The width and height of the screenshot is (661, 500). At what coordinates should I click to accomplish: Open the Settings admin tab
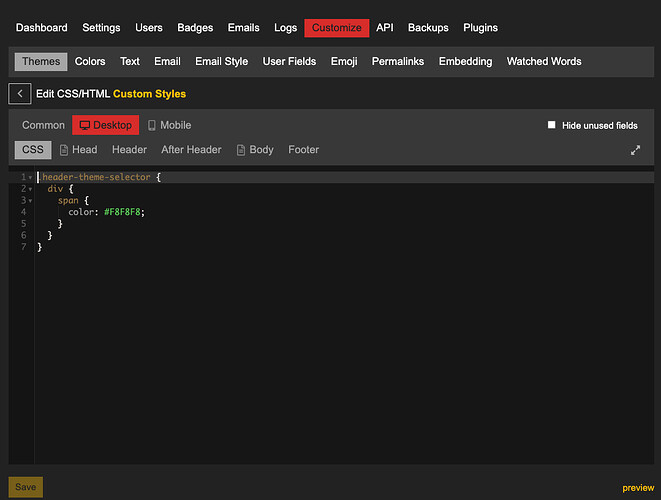point(101,28)
